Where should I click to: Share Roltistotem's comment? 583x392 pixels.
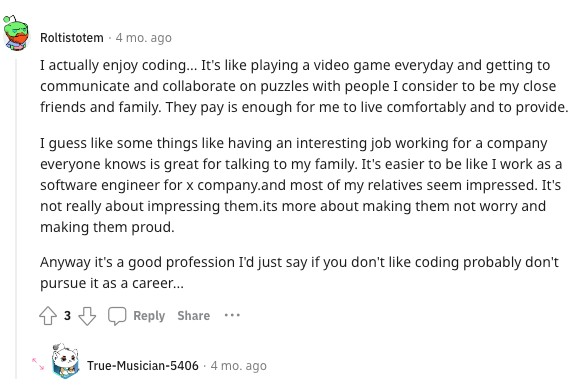coord(194,316)
